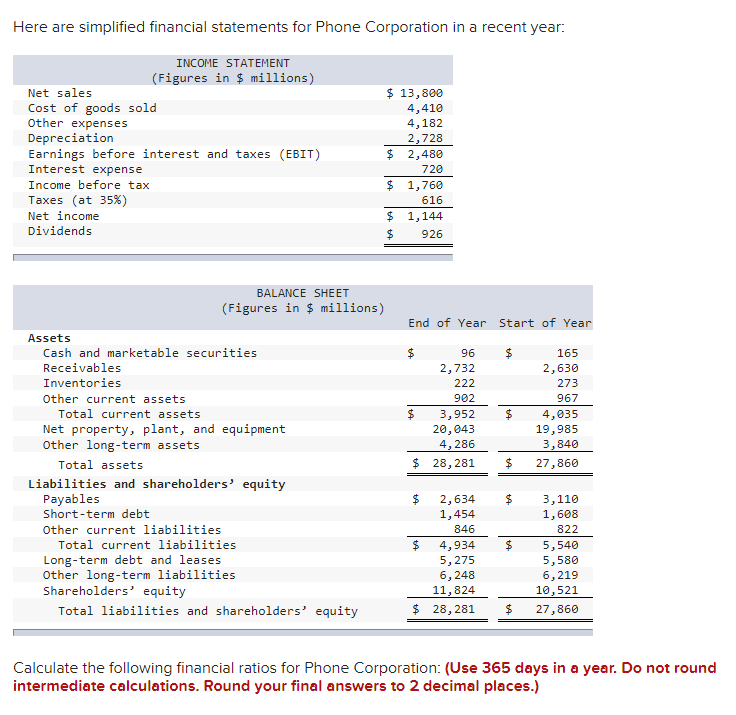Click Net property, plant, and equipment label

click(164, 429)
